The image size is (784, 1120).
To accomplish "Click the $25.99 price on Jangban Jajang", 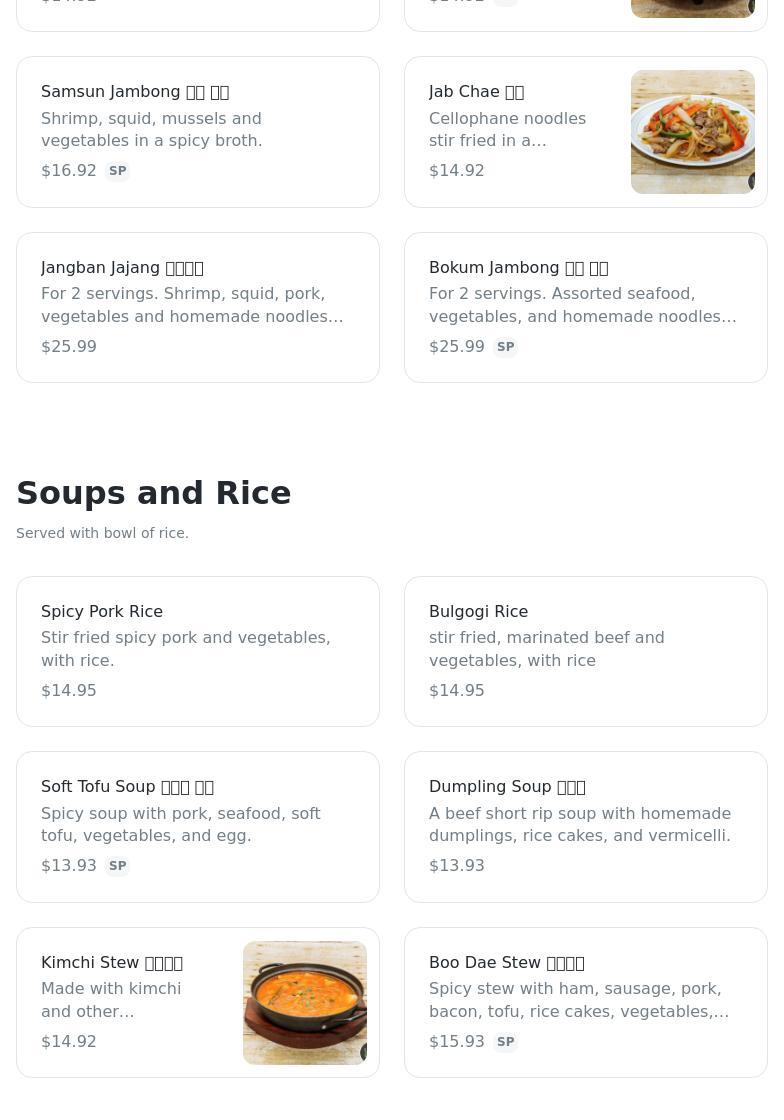I will (69, 347).
